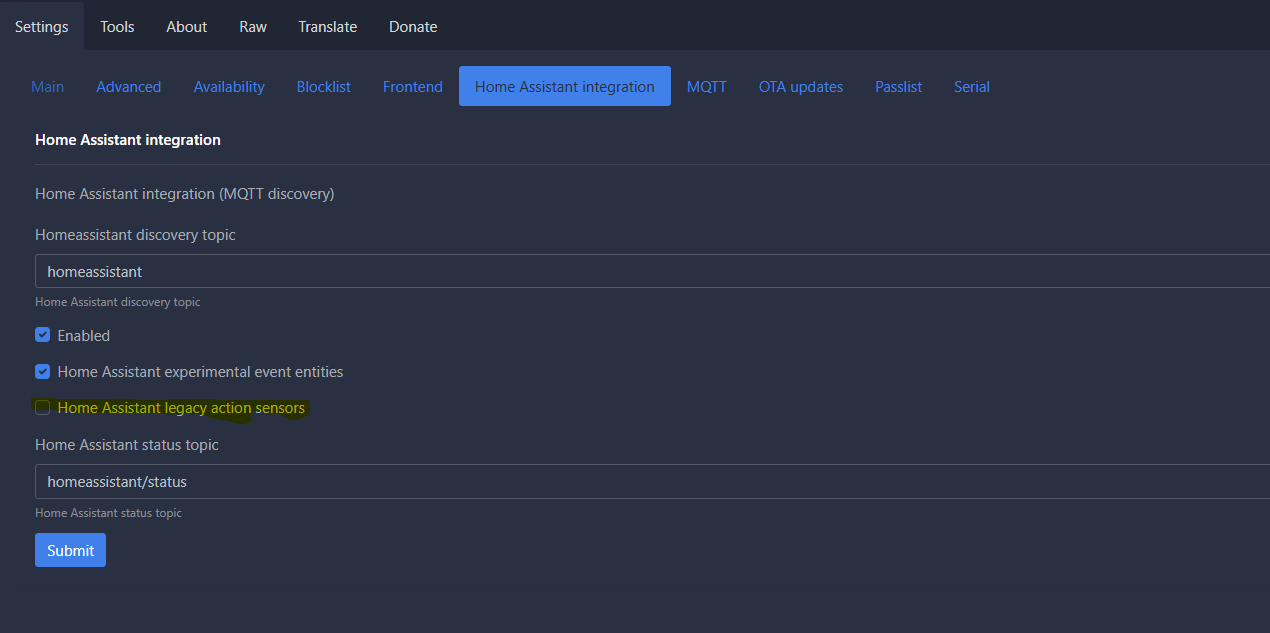Select the Translate menu item
Screen dimensions: 1270x633
[328, 26]
